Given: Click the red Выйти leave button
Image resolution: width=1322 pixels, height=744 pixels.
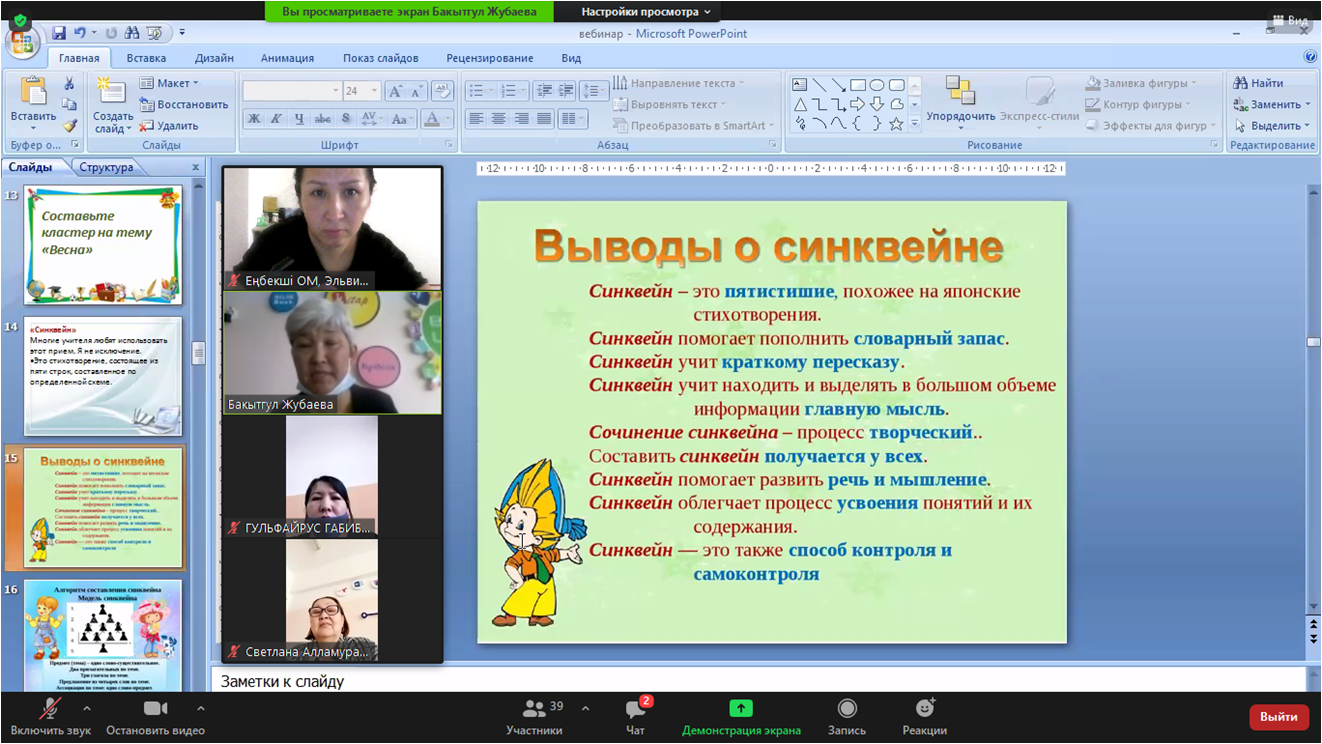Looking at the screenshot, I should (x=1278, y=716).
